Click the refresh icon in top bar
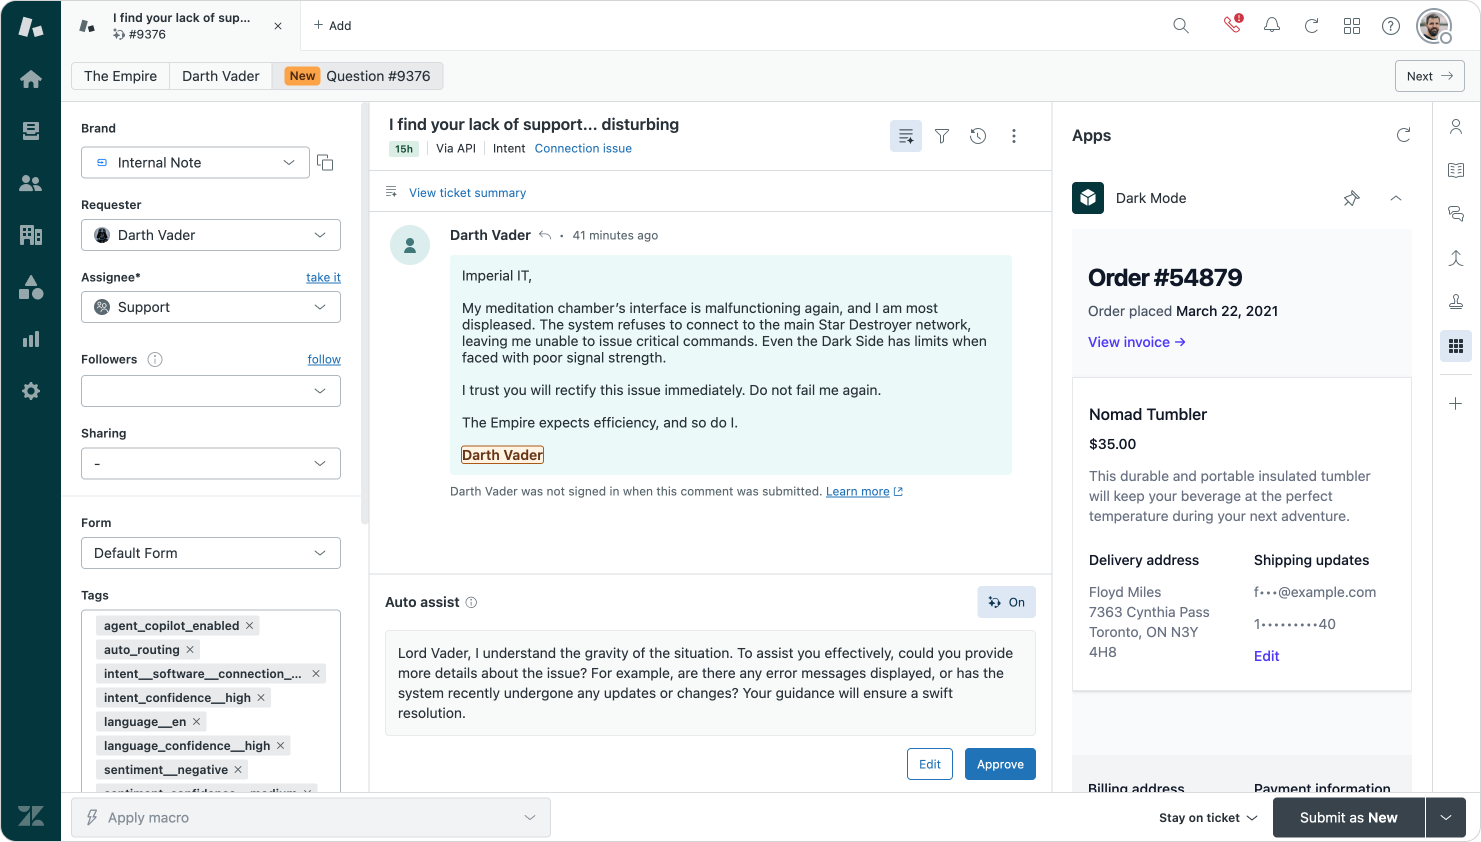This screenshot has height=842, width=1481. pos(1311,26)
